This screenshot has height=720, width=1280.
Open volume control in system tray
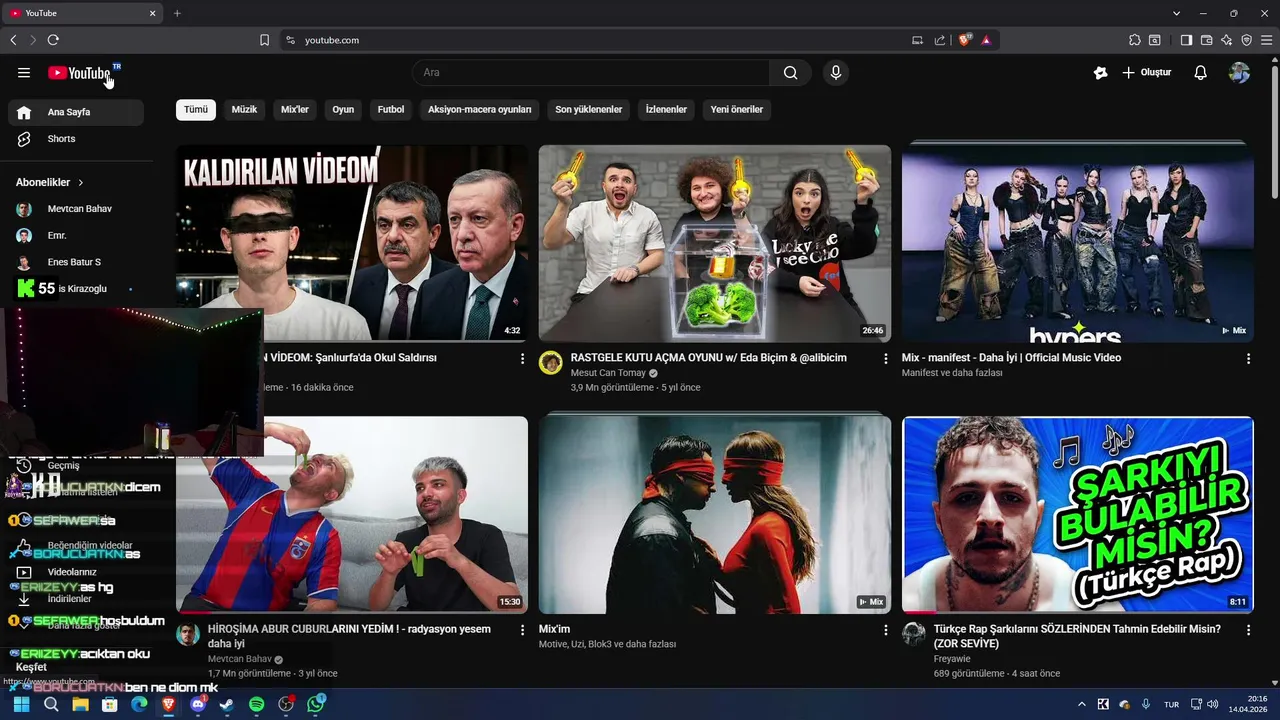[x=1213, y=704]
